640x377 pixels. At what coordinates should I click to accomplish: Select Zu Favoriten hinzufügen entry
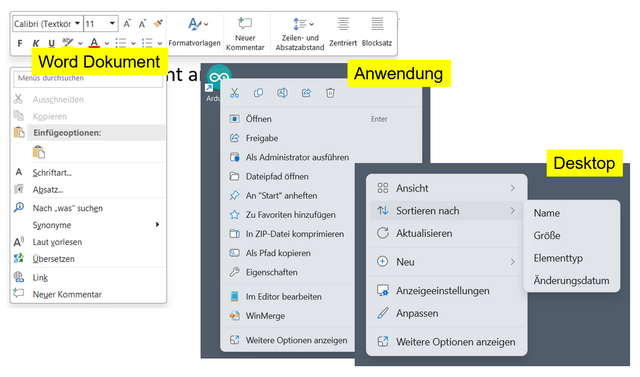pyautogui.click(x=290, y=215)
